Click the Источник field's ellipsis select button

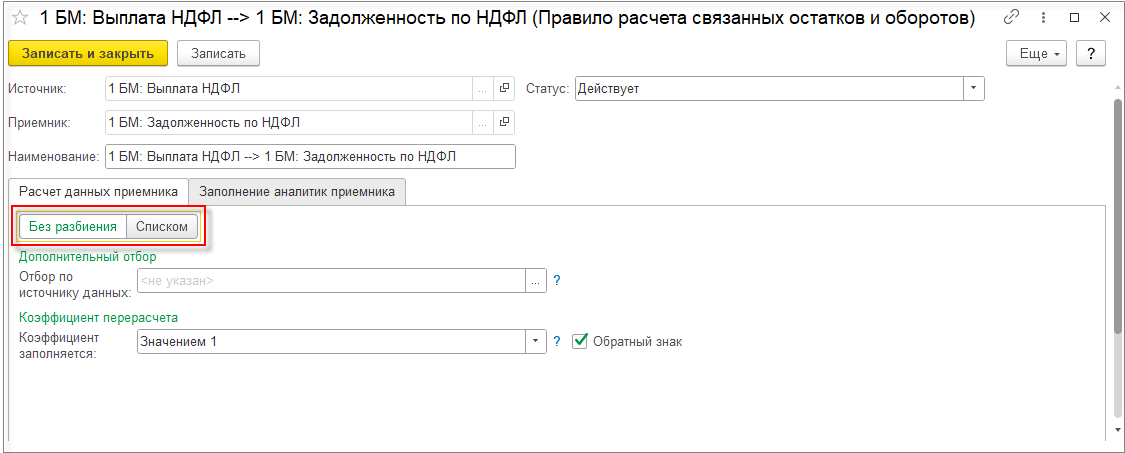pyautogui.click(x=483, y=89)
